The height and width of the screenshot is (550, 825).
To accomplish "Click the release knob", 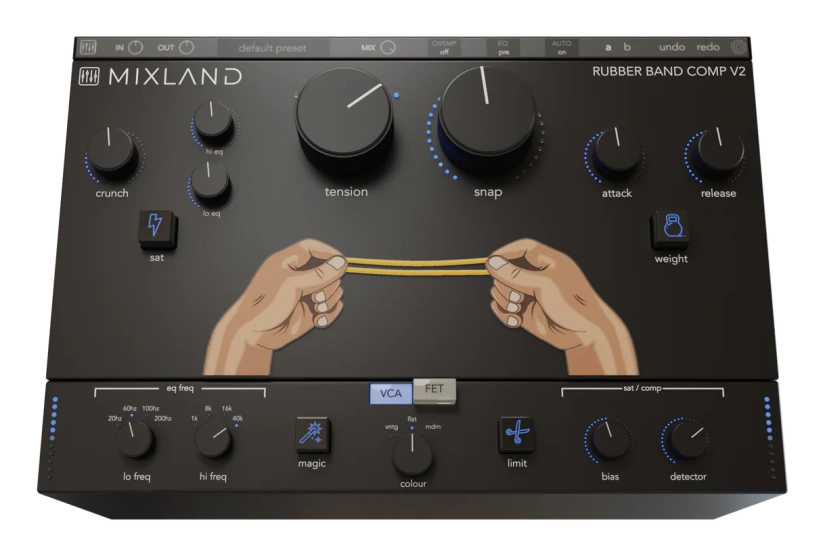I will click(x=719, y=151).
